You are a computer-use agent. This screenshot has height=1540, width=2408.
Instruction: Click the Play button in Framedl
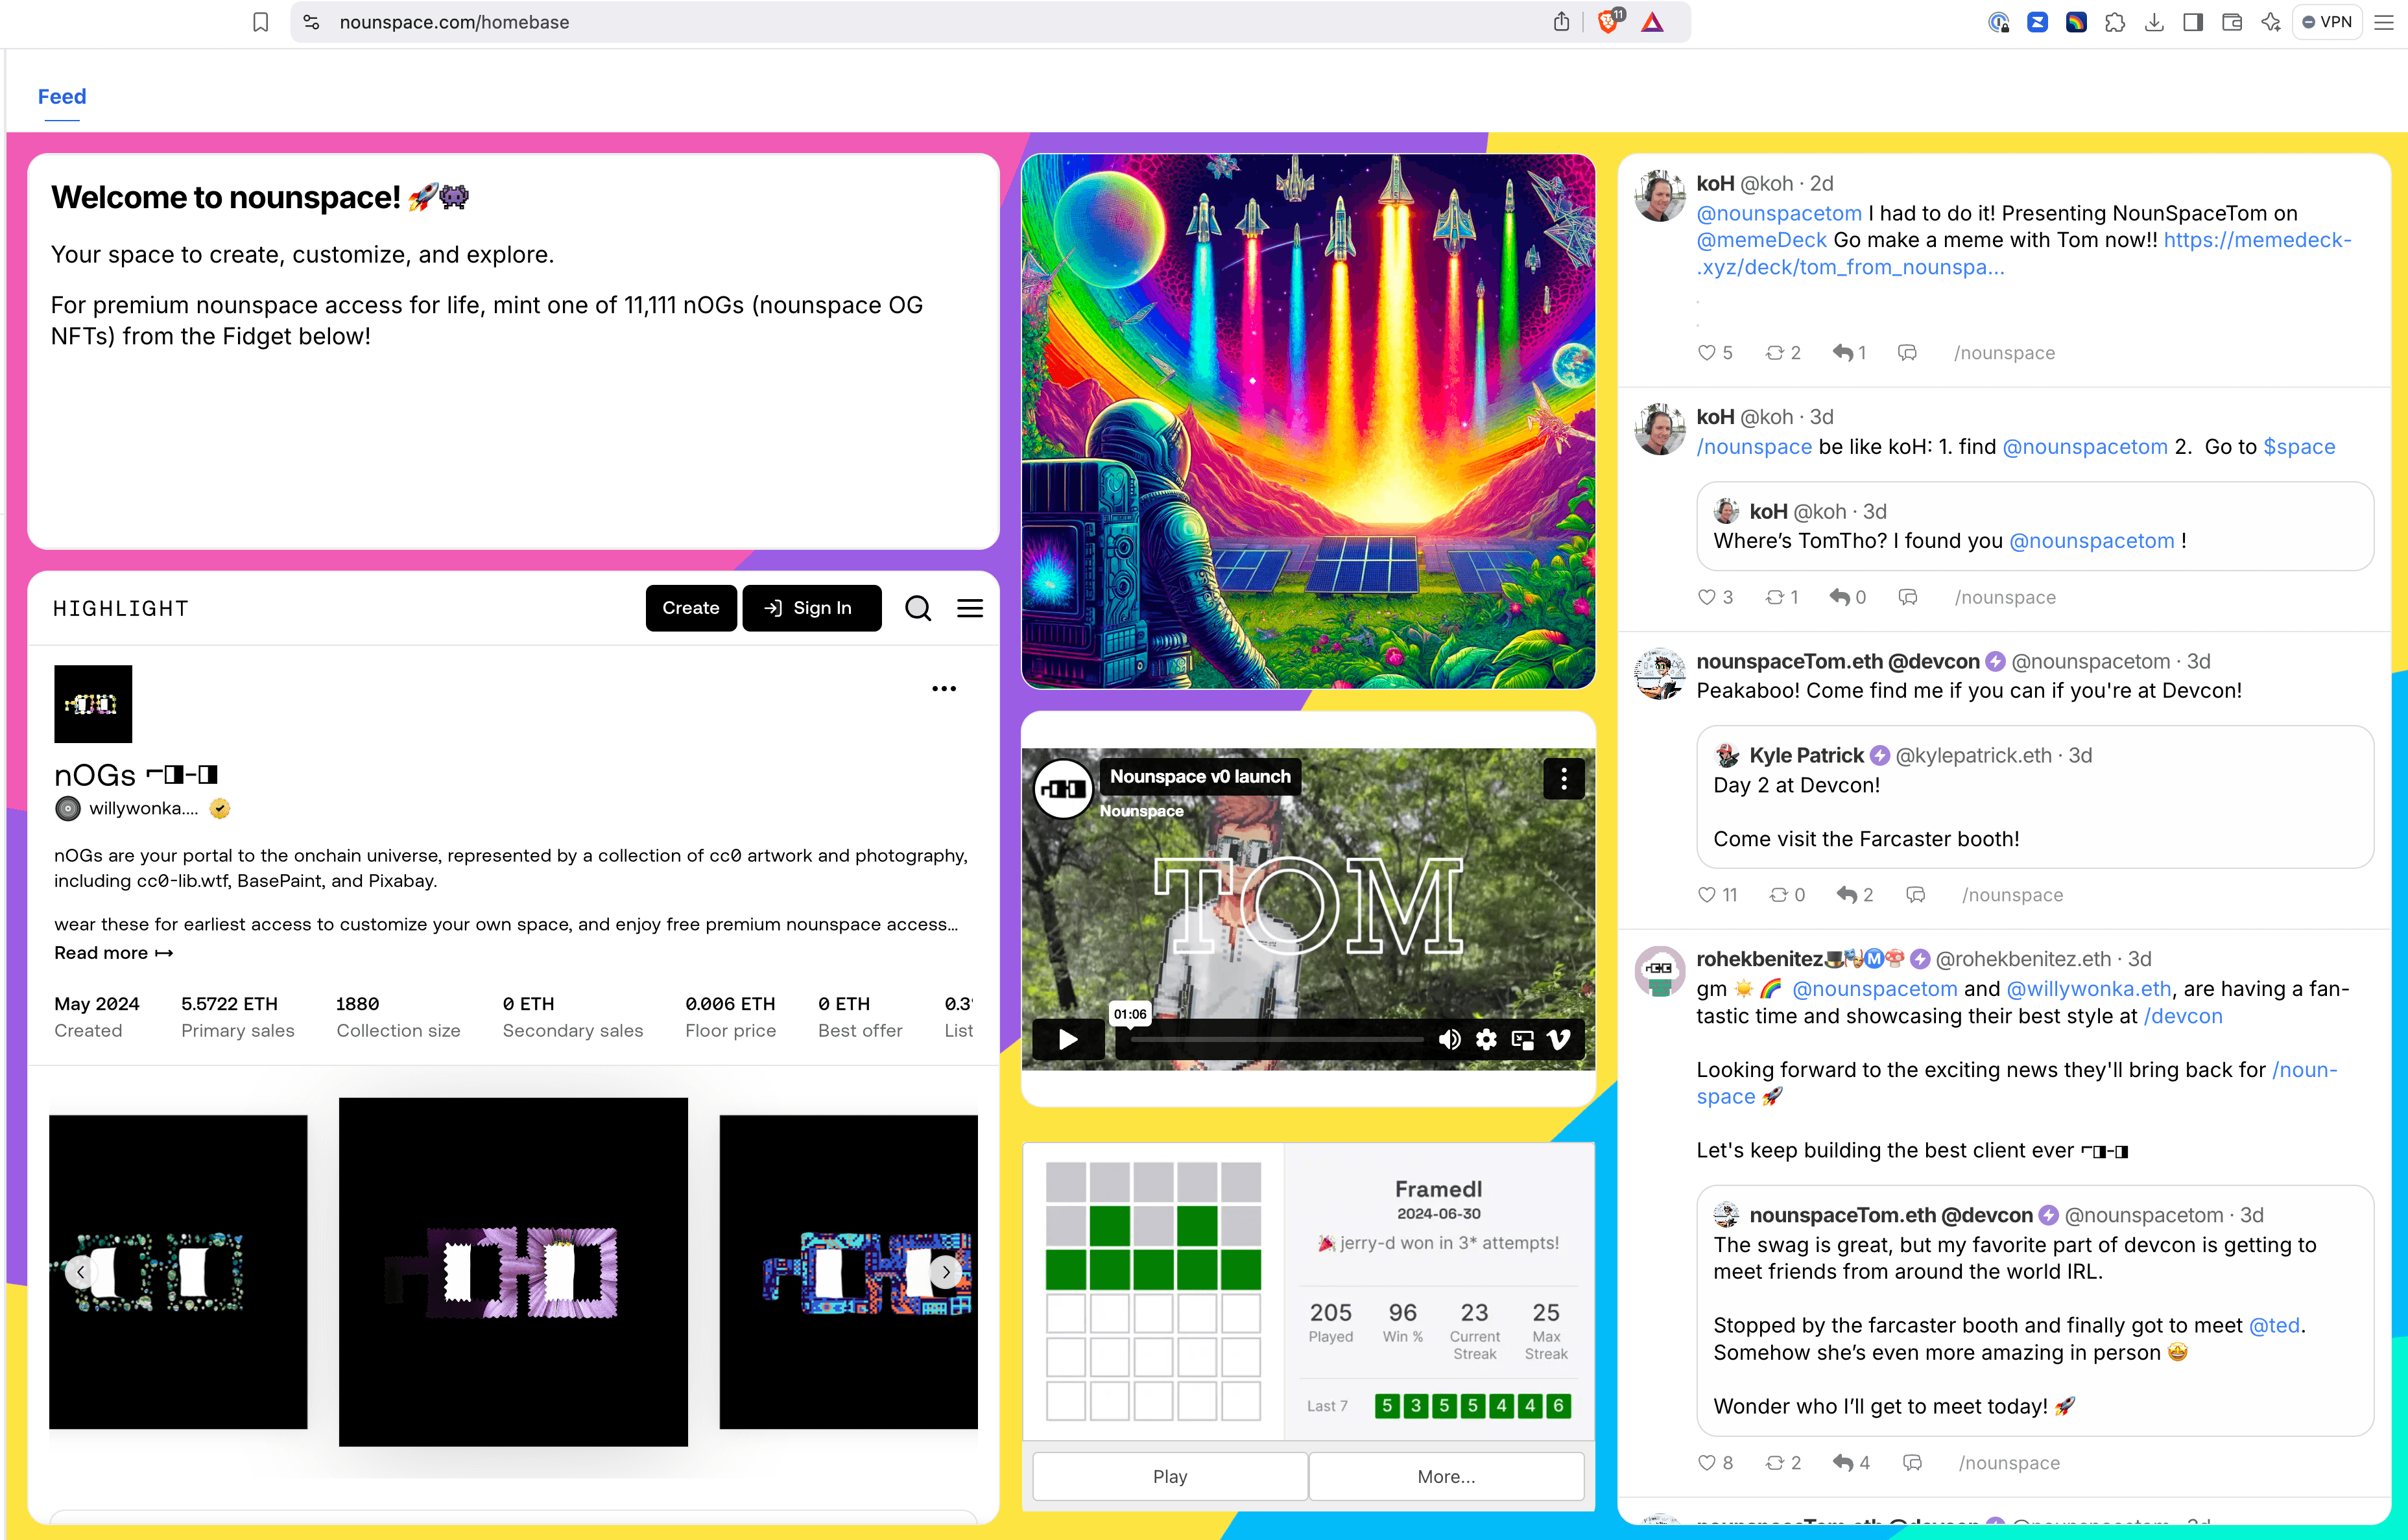tap(1170, 1476)
